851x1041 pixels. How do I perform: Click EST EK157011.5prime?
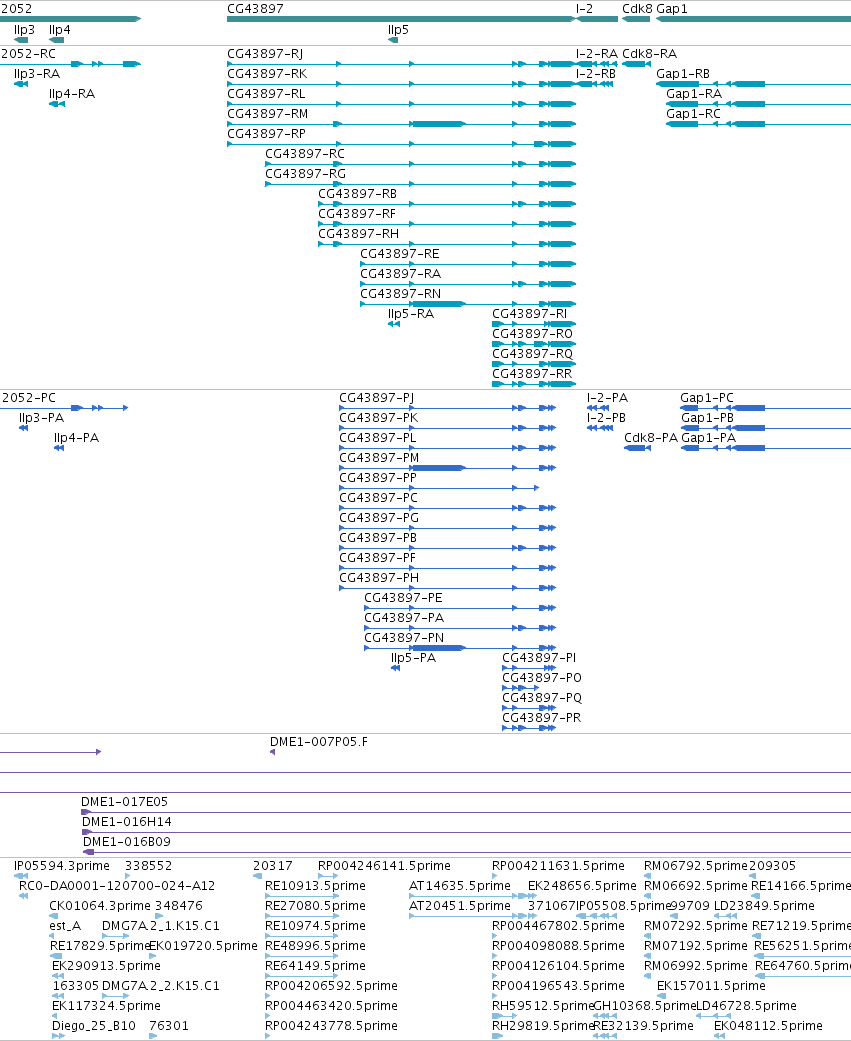click(711, 986)
